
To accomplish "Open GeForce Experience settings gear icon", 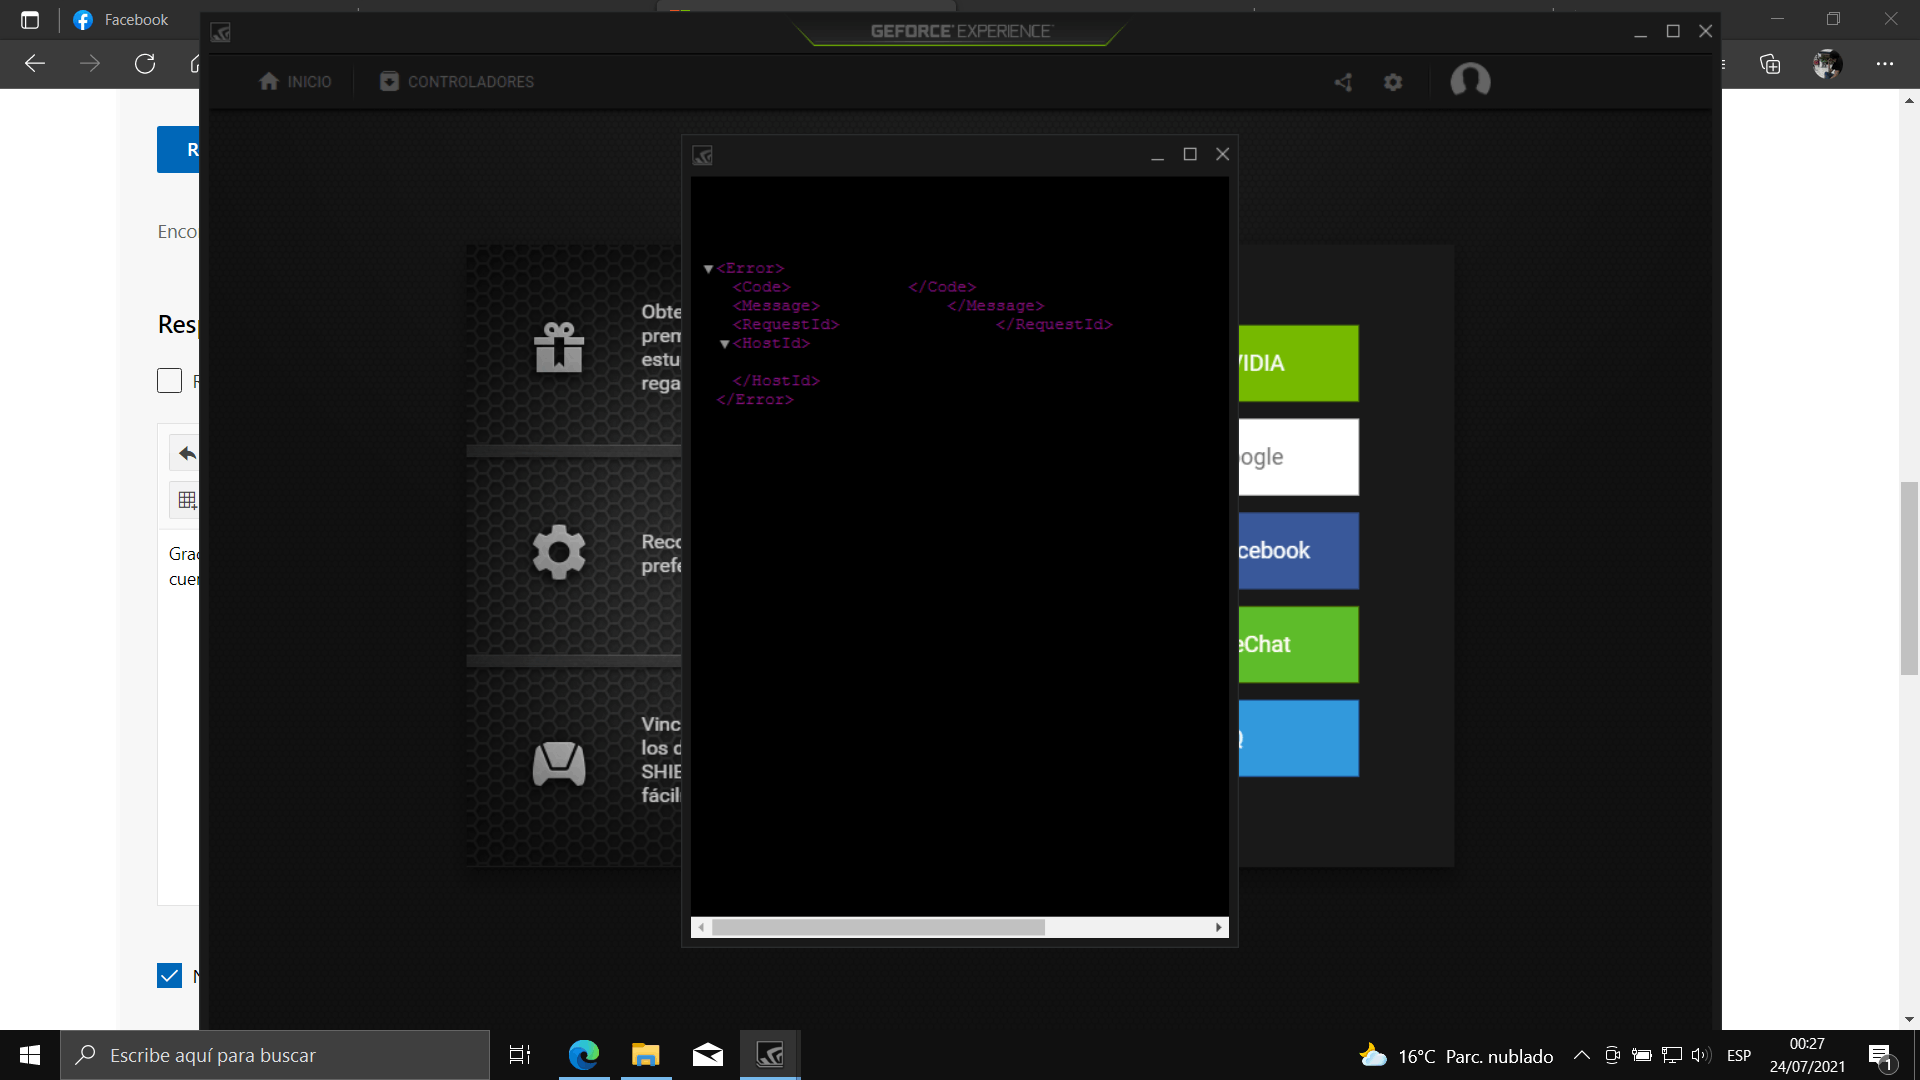I will pos(1393,82).
